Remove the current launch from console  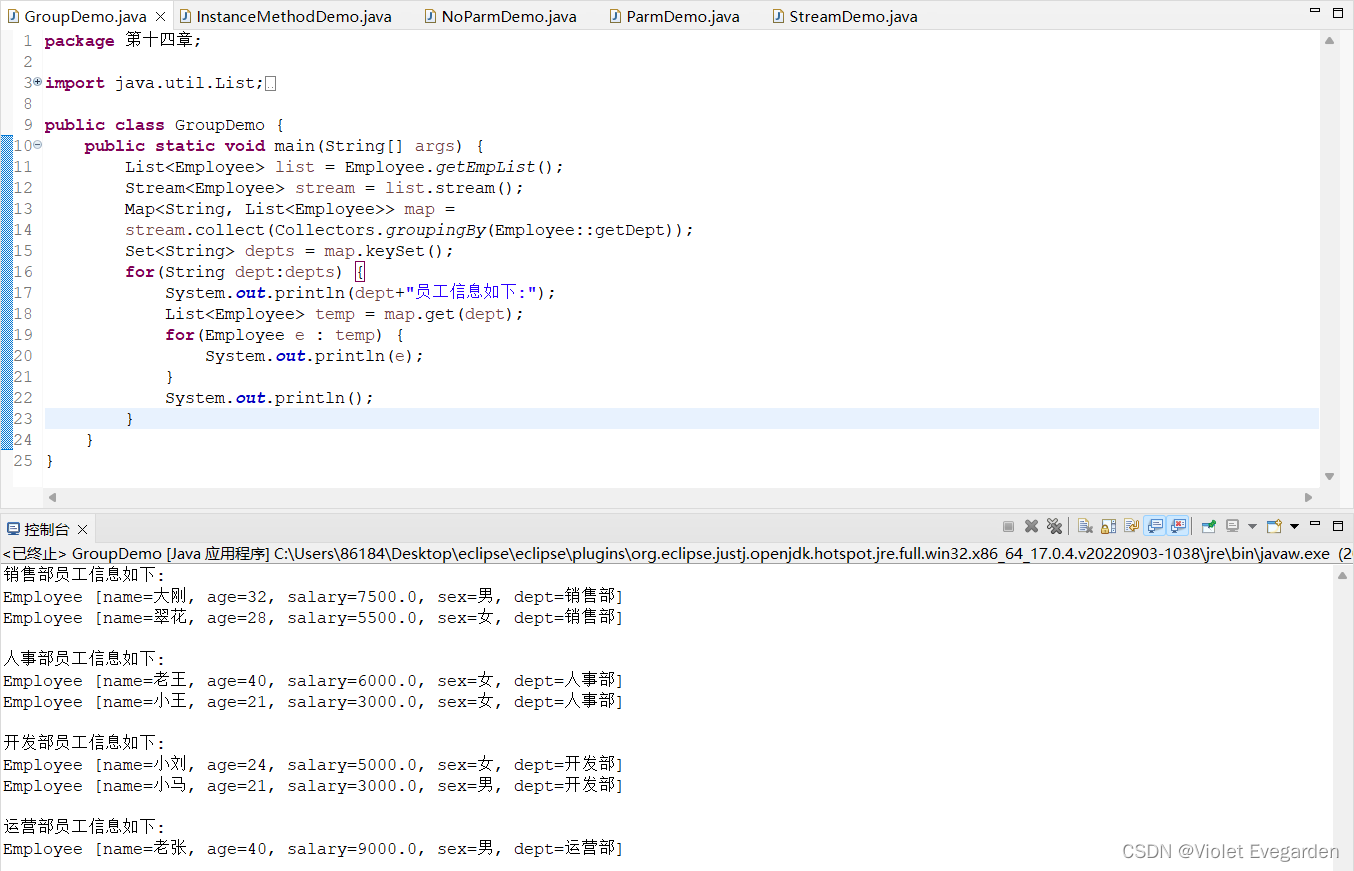point(1030,527)
